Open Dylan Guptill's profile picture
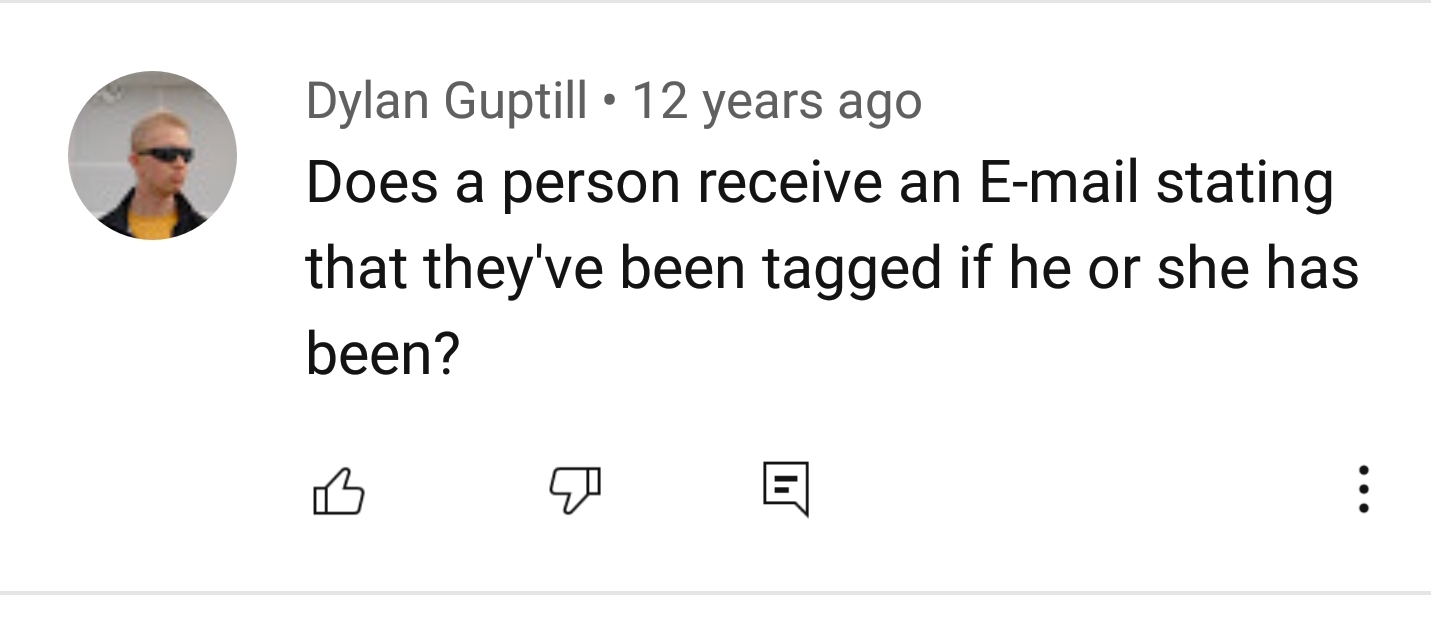The width and height of the screenshot is (1431, 618). coord(152,156)
